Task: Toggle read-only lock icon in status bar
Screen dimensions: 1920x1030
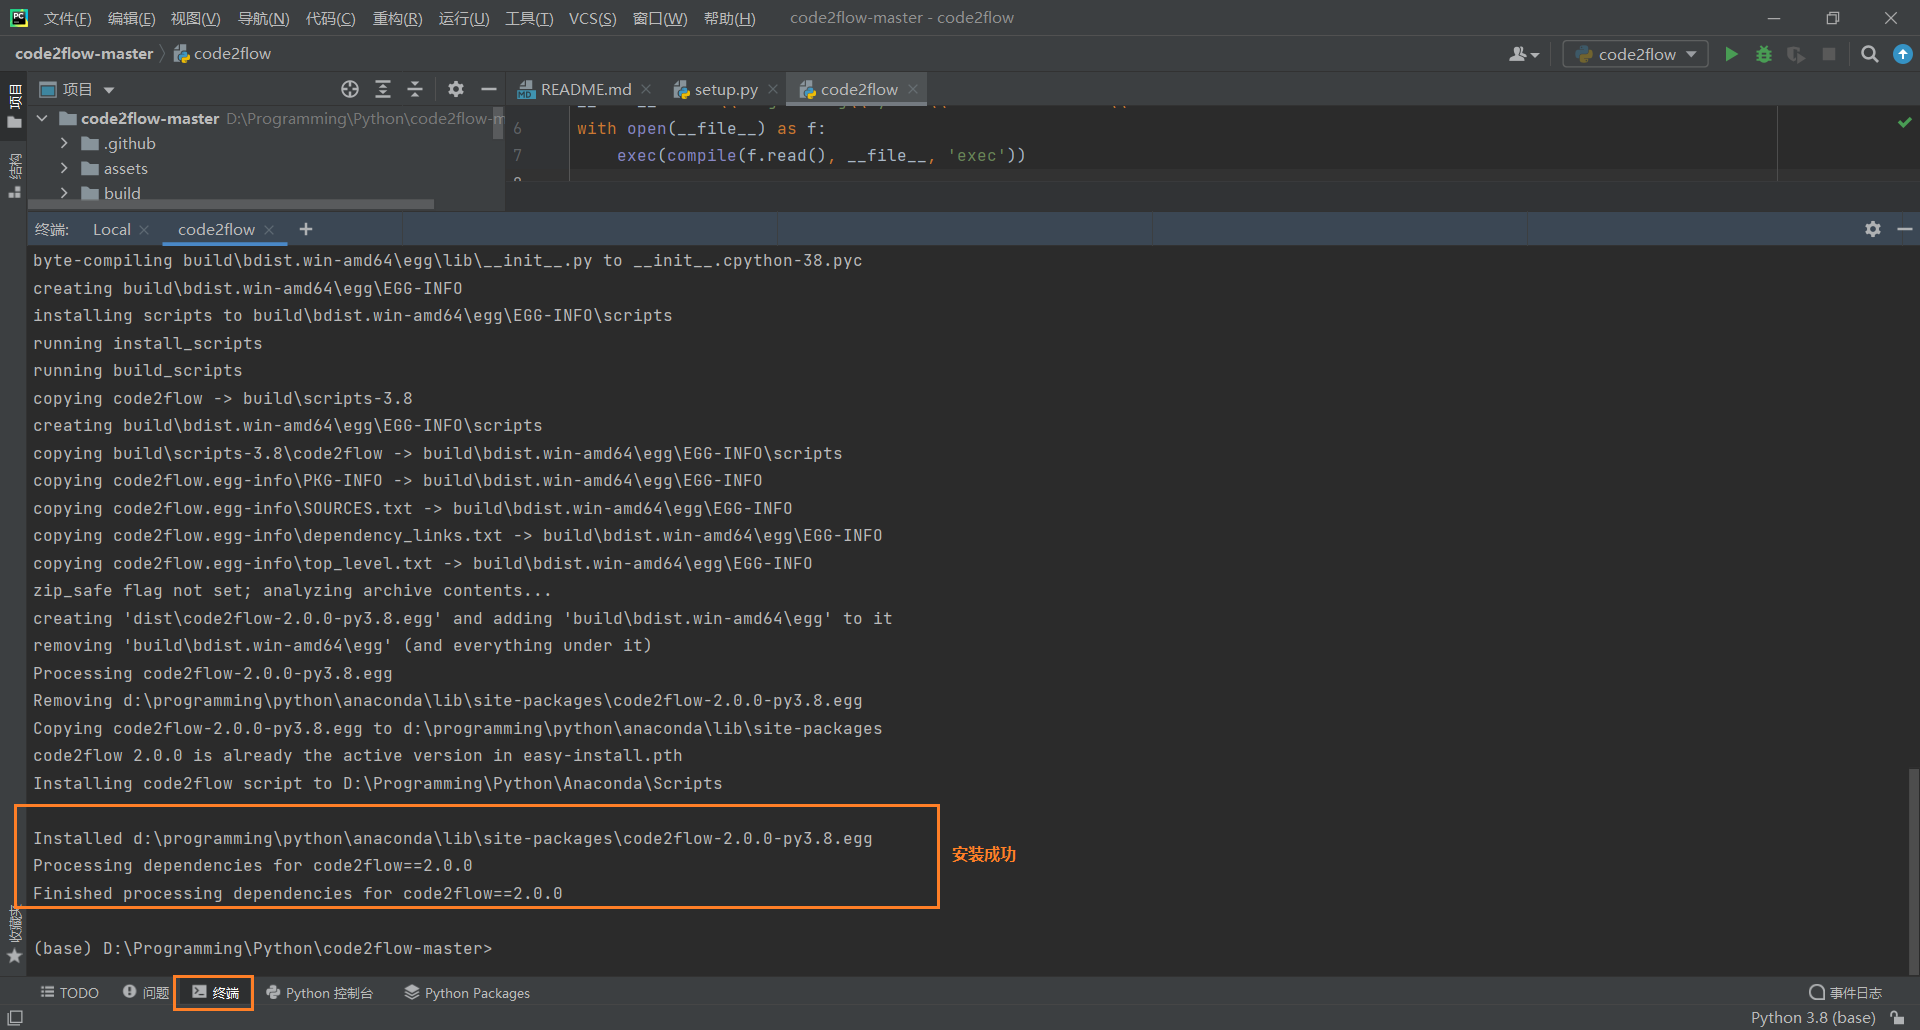Action: (1897, 1017)
